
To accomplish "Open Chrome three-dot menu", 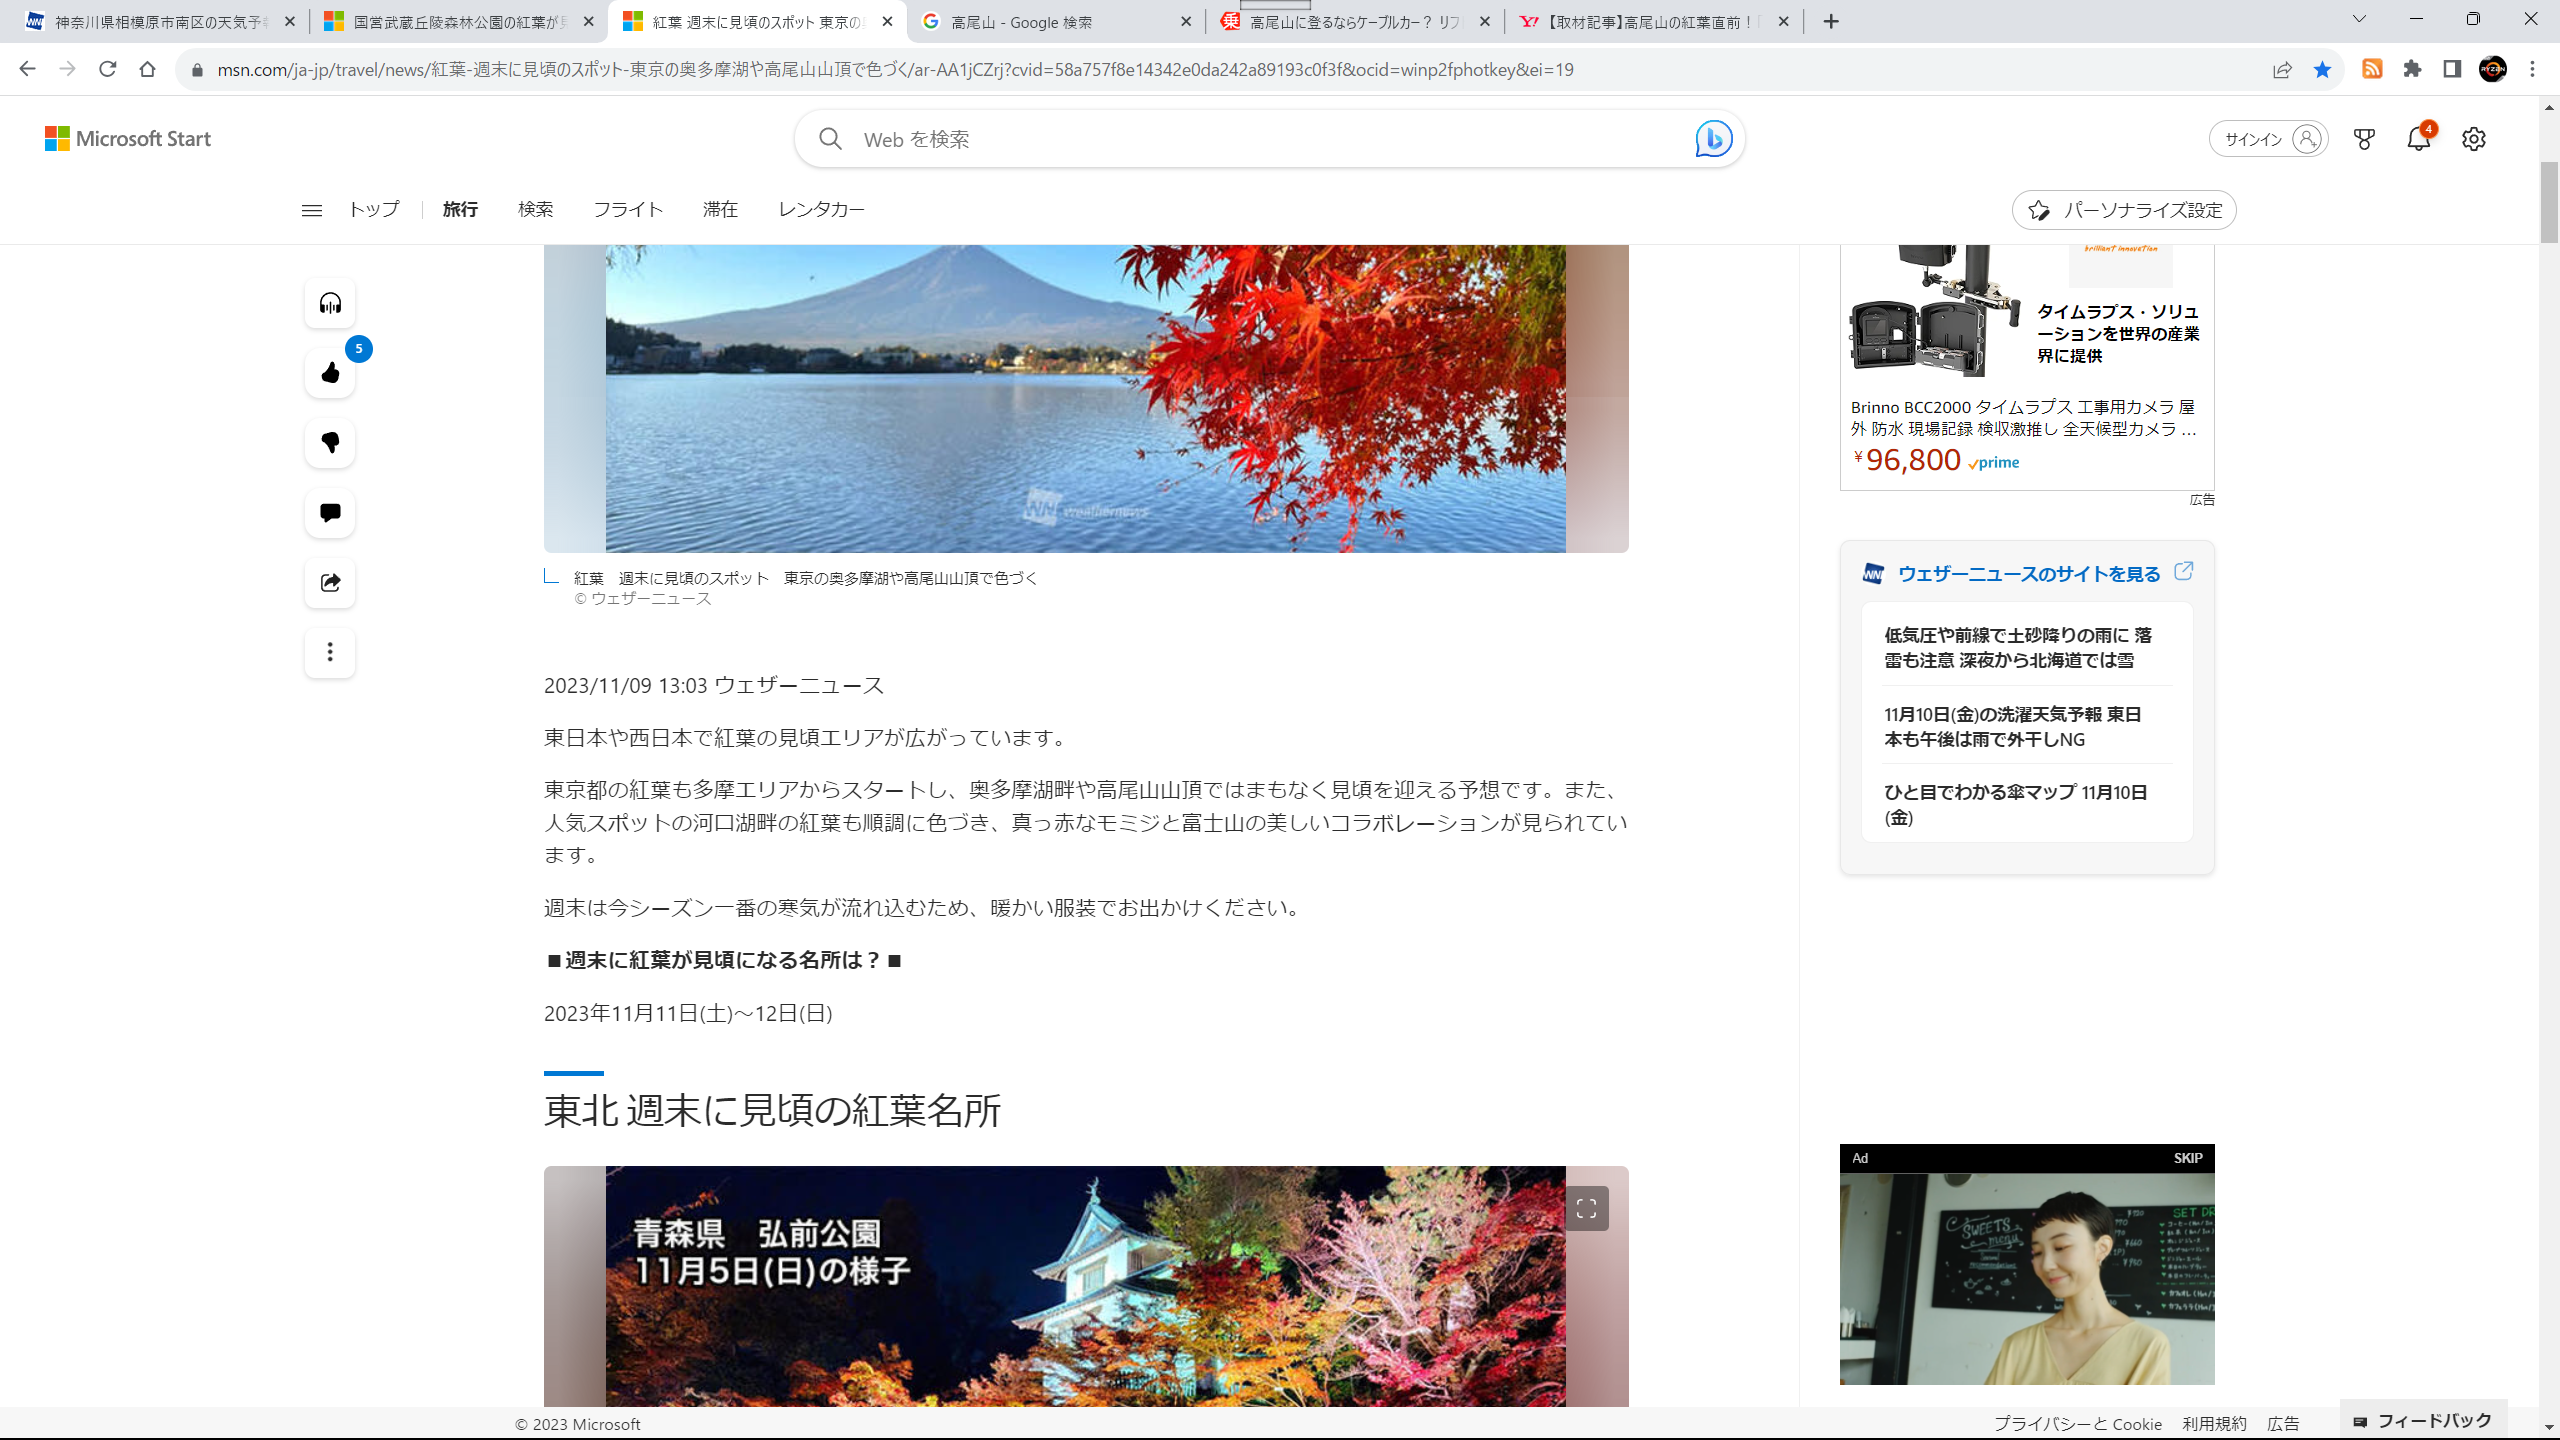I will click(x=2533, y=69).
